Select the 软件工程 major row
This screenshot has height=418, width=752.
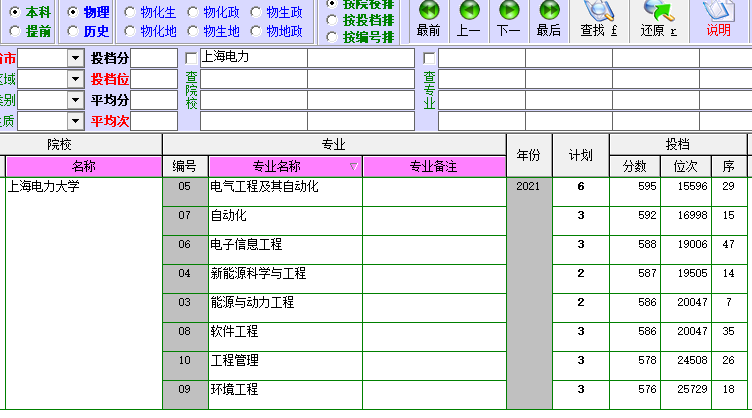tap(285, 337)
